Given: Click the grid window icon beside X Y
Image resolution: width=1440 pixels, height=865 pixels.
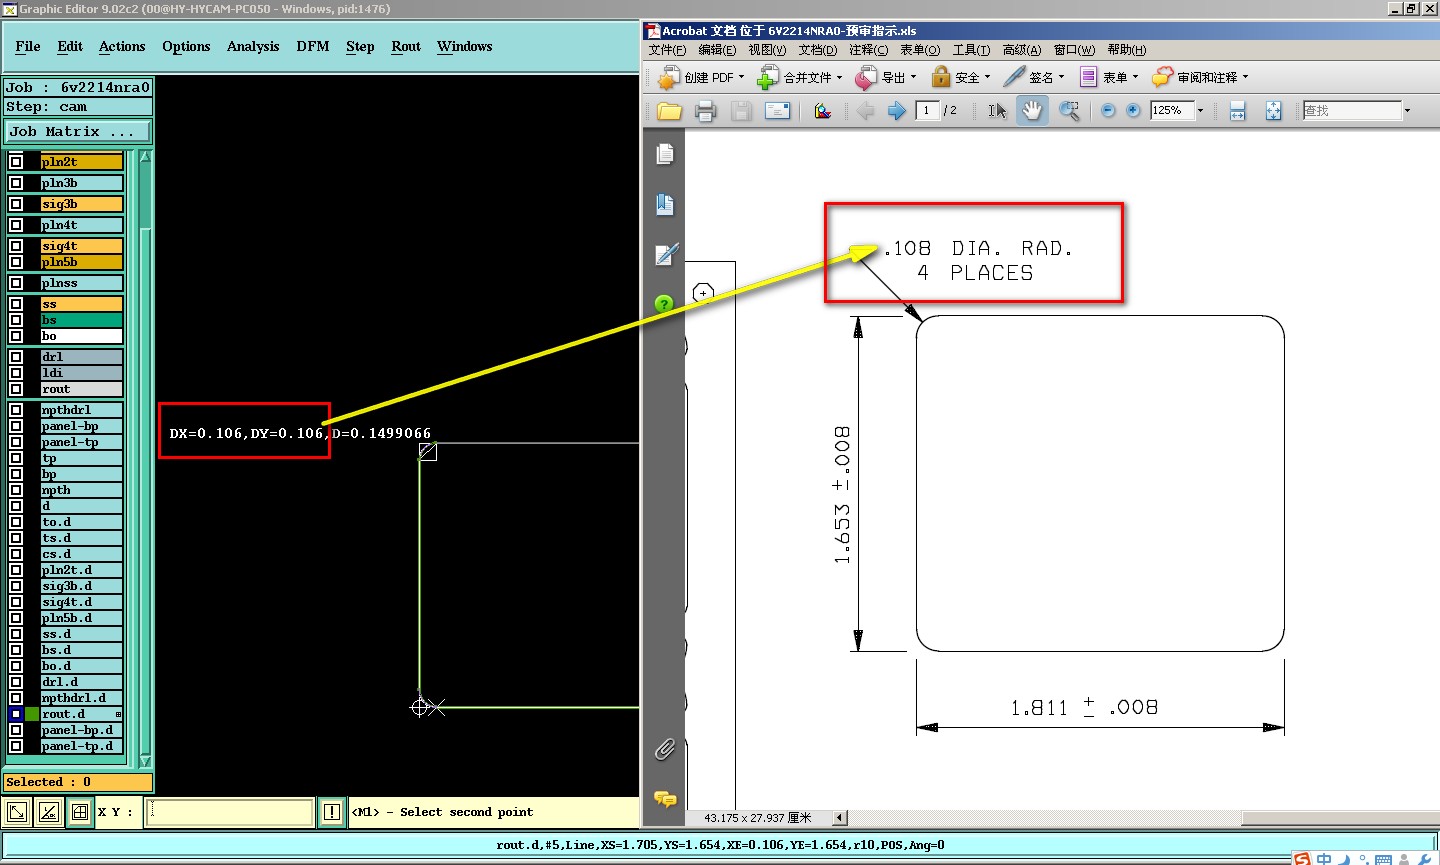Looking at the screenshot, I should 80,812.
